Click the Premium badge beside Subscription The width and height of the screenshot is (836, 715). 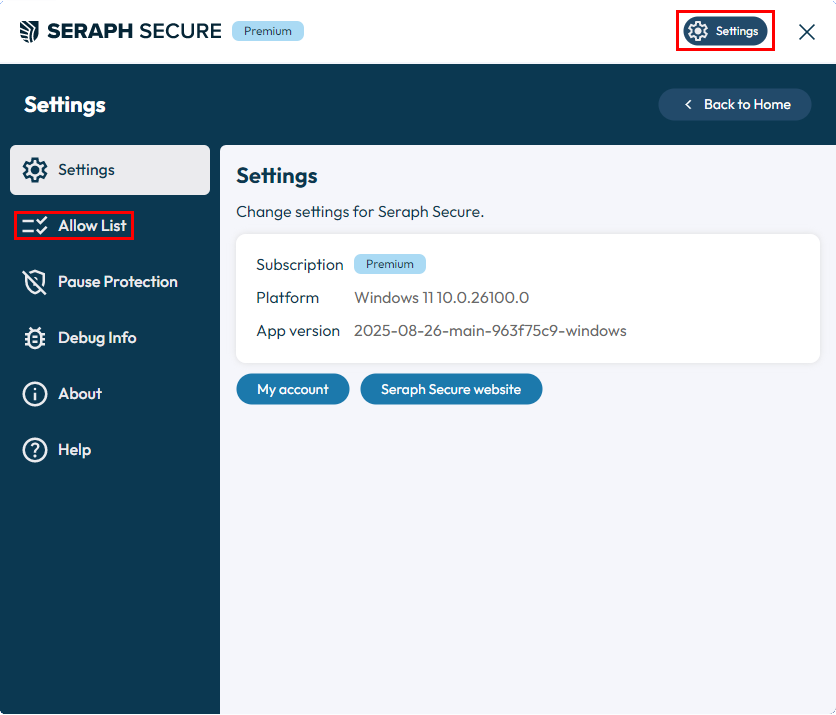pos(390,264)
